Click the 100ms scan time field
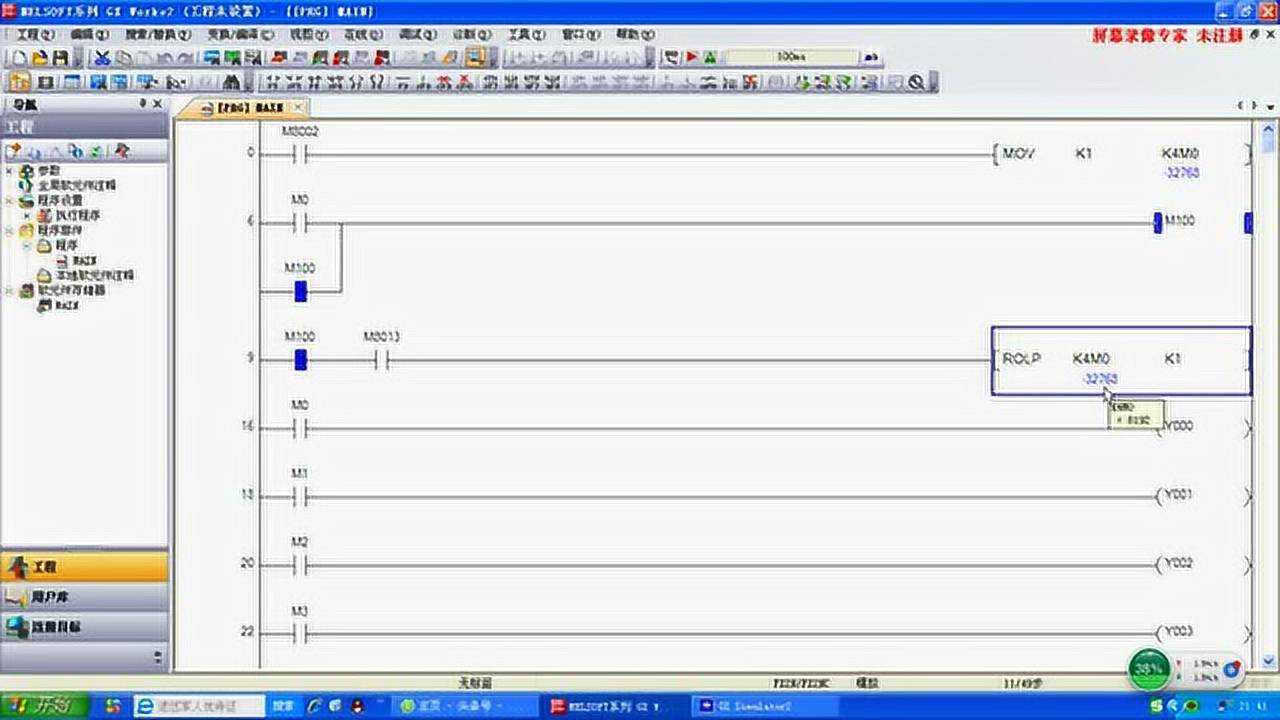Image resolution: width=1280 pixels, height=720 pixels. coord(790,58)
